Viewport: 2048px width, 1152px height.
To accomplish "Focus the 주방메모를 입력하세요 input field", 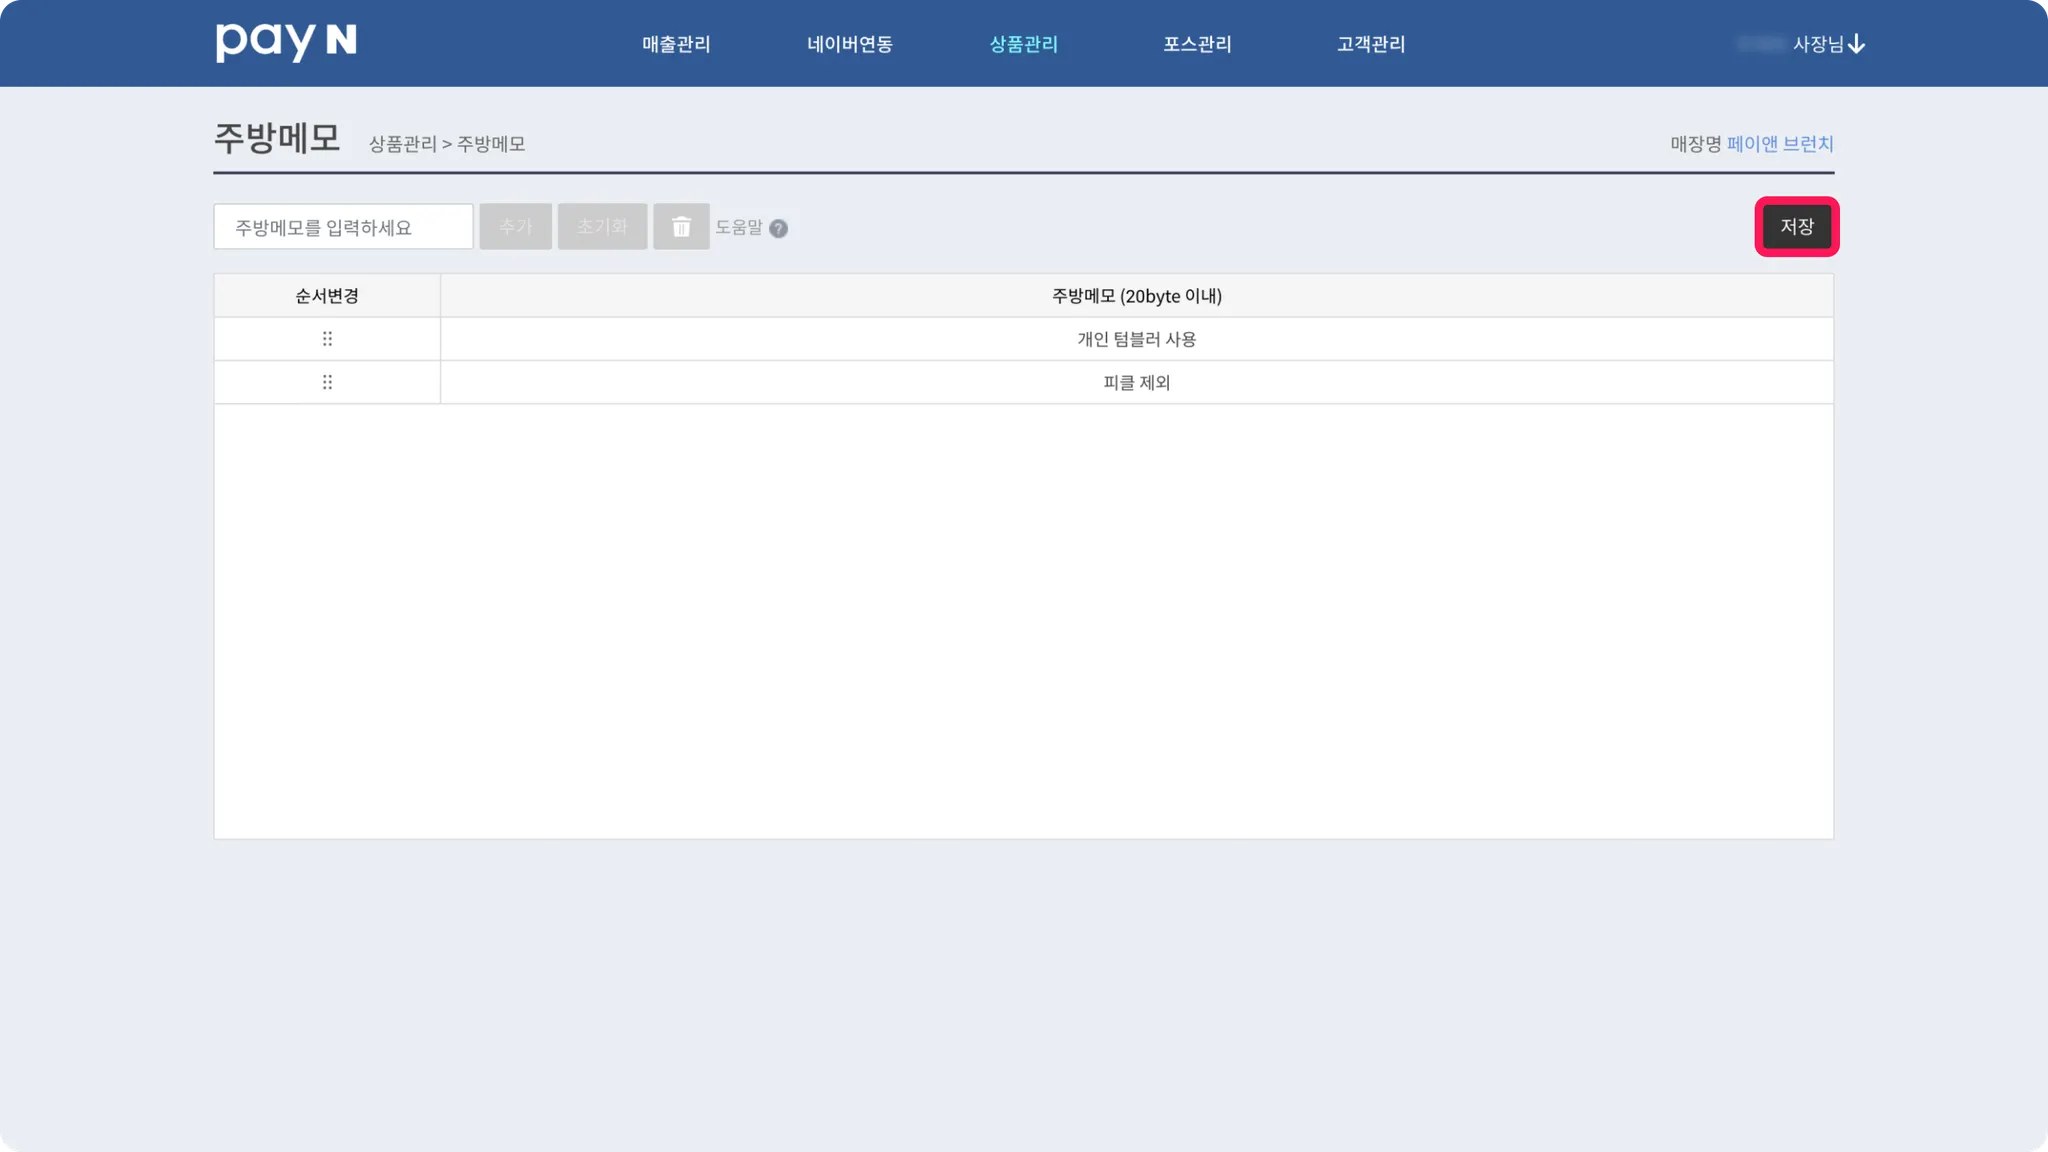I will click(x=343, y=227).
